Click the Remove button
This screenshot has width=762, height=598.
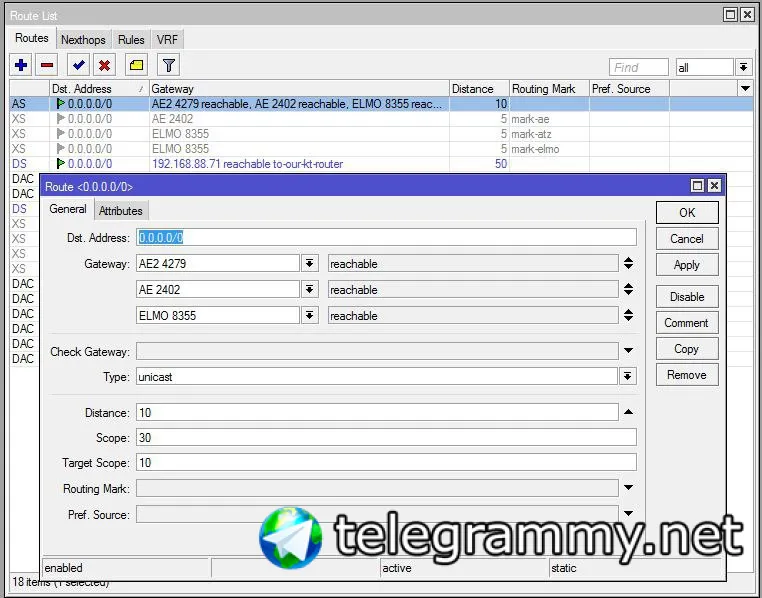tap(687, 375)
